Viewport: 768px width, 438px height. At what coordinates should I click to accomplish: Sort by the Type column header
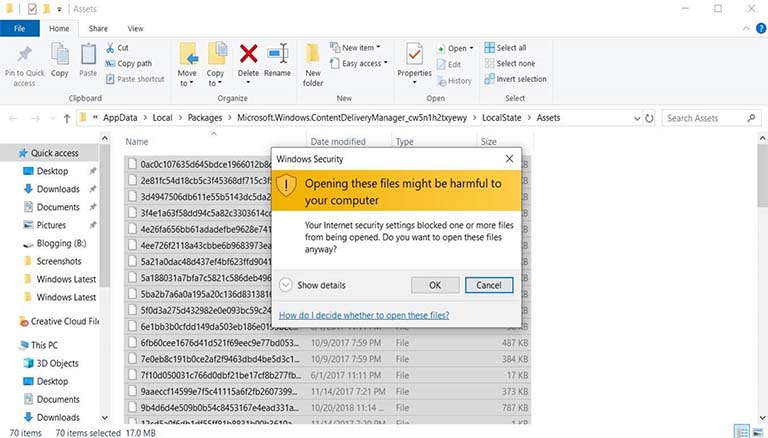(x=405, y=142)
